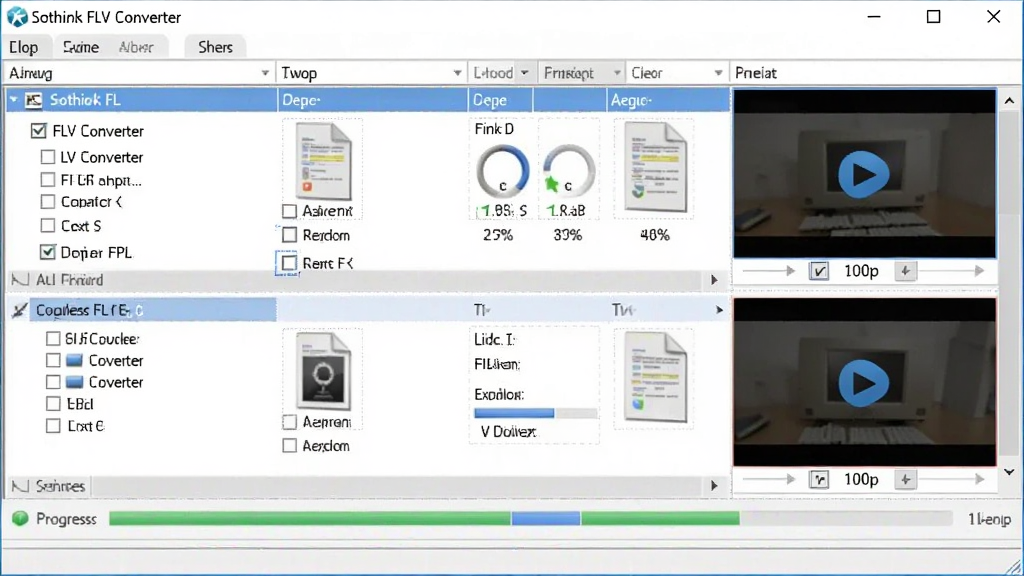Click the green star gauge showing 39%
This screenshot has width=1024, height=576.
[568, 172]
